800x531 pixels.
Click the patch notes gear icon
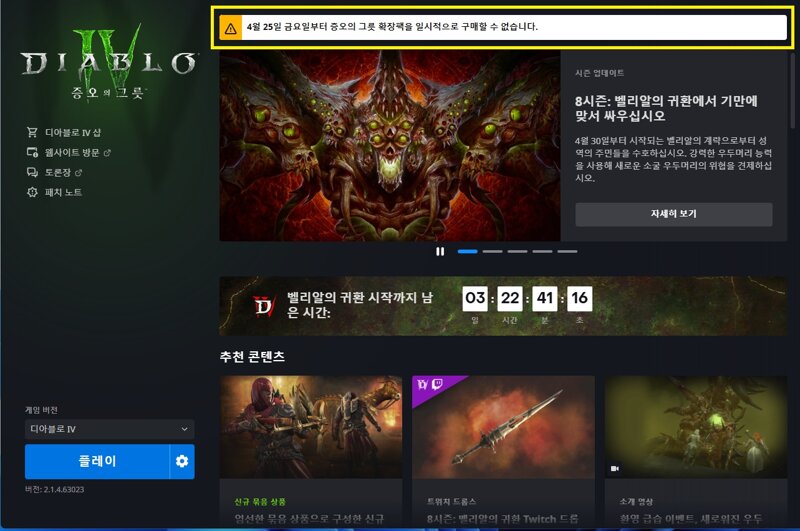pyautogui.click(x=32, y=192)
